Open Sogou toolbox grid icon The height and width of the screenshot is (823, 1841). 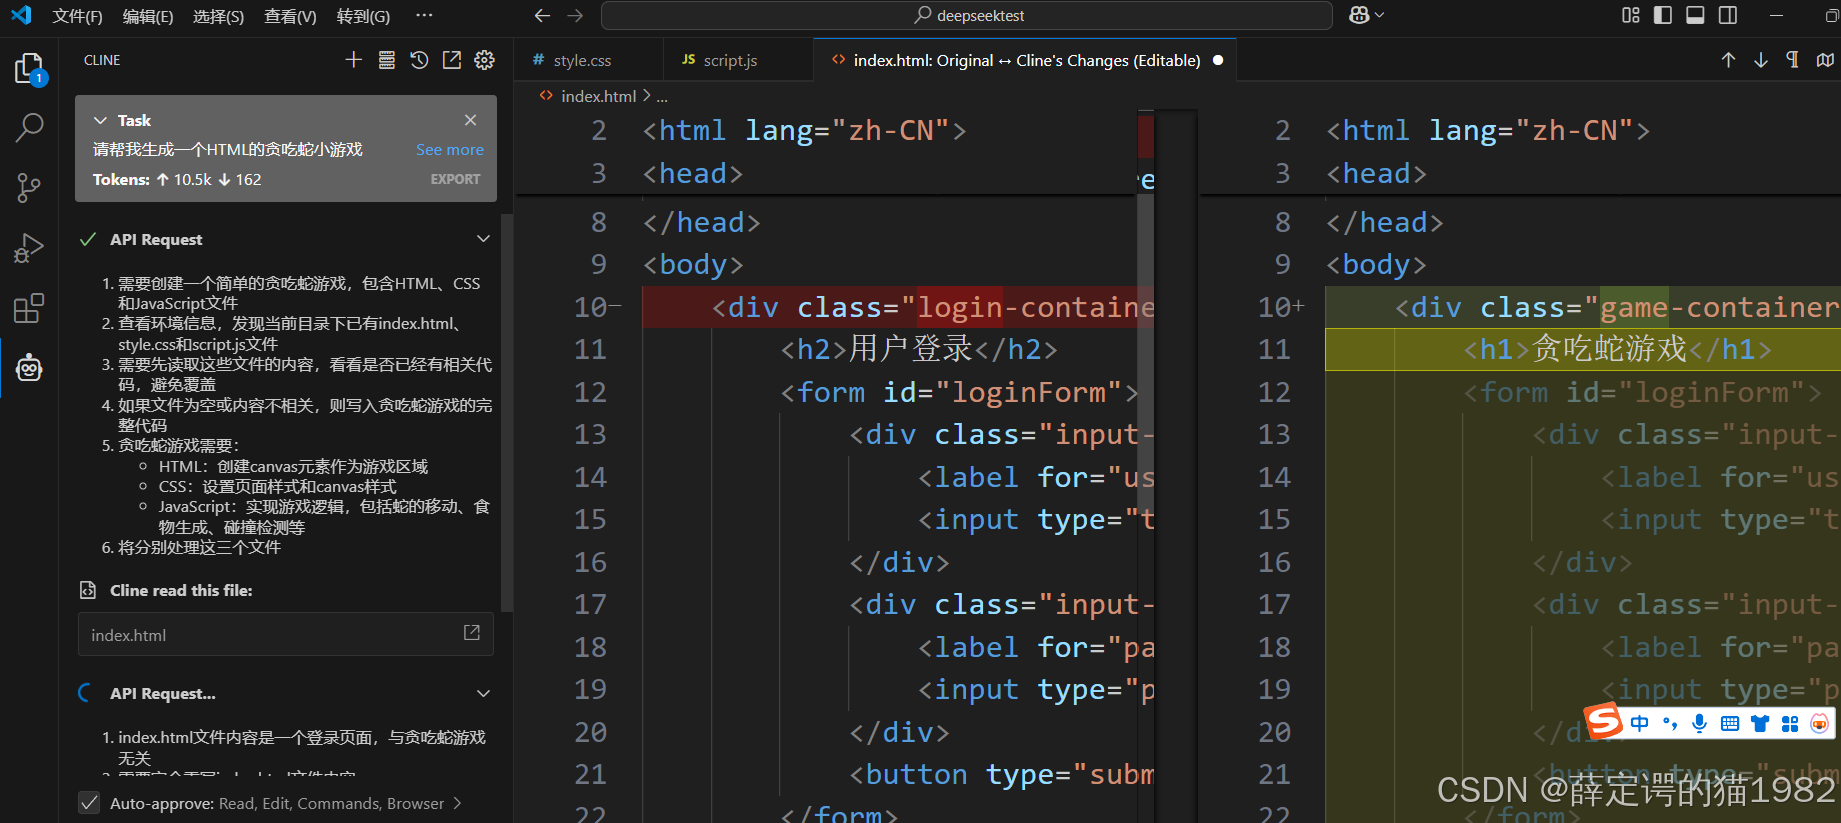point(1790,723)
